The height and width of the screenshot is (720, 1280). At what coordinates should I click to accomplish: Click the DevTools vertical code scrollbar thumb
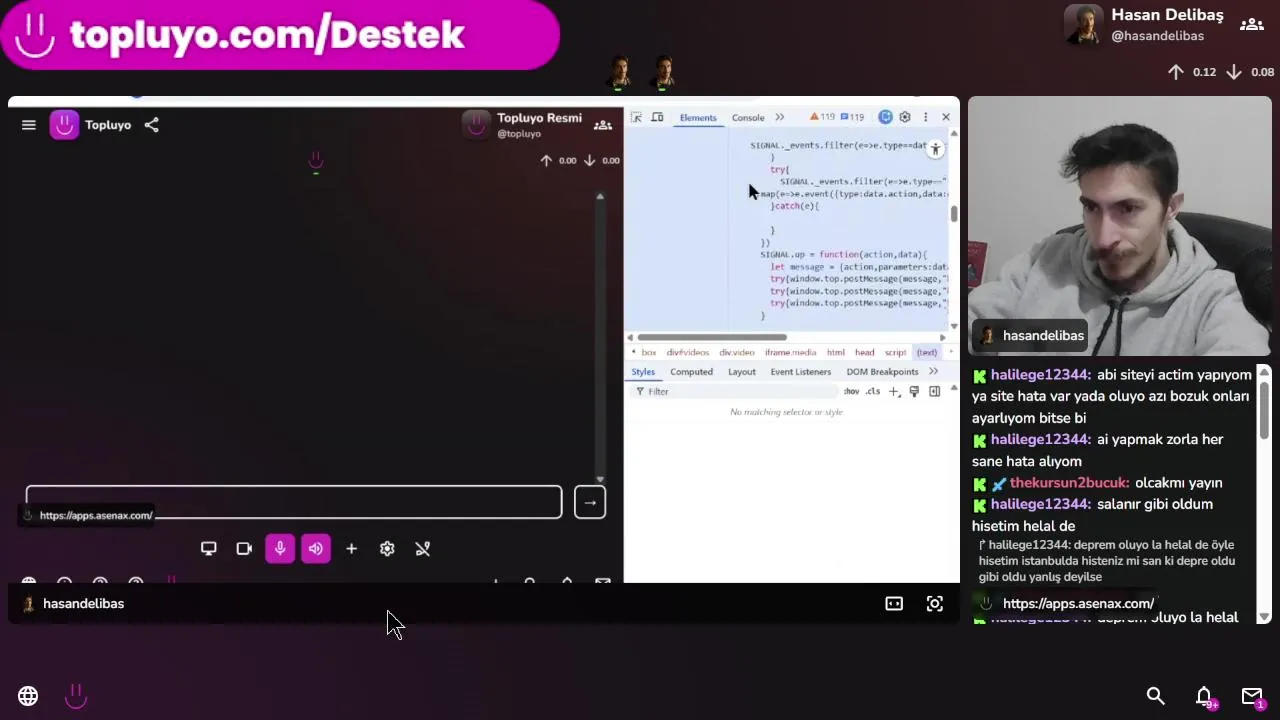[x=953, y=214]
